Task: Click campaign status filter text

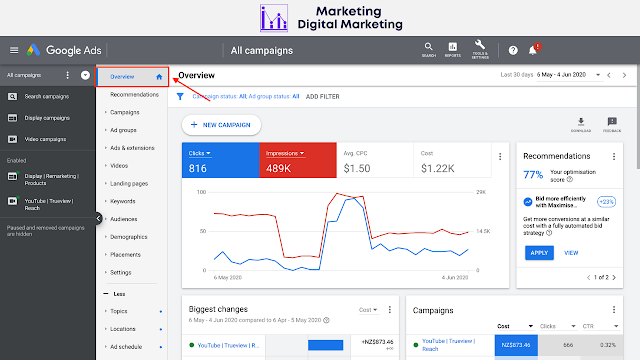Action: (x=246, y=97)
